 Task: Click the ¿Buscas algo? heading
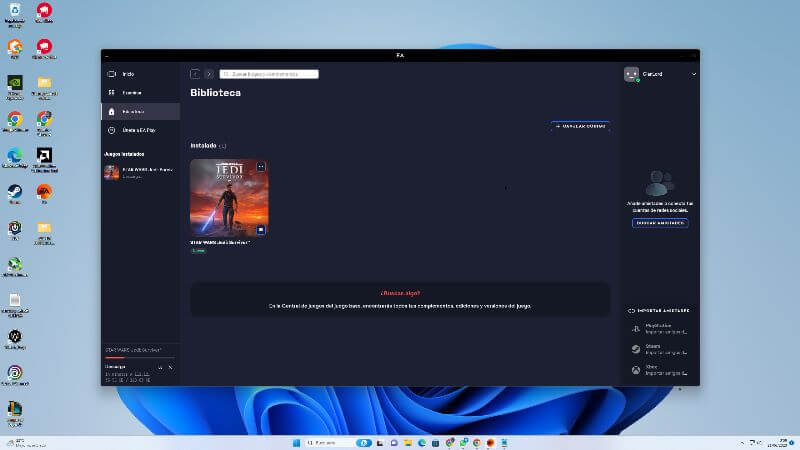[401, 293]
